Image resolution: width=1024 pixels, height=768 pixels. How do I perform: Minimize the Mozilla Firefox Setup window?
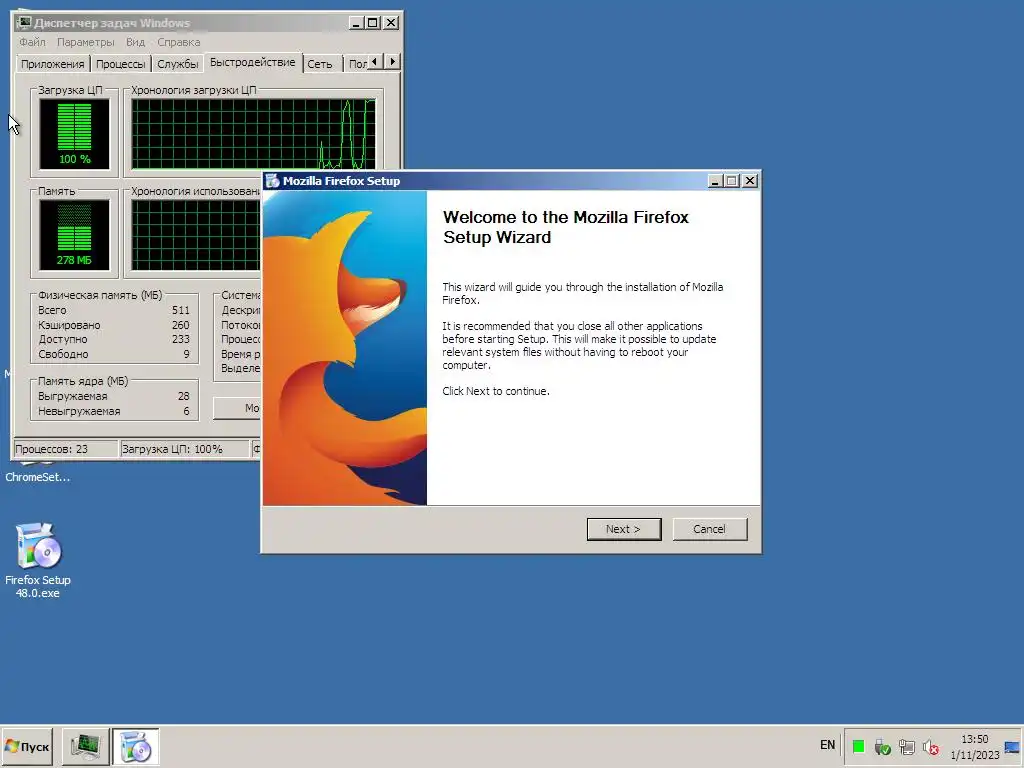coord(715,181)
